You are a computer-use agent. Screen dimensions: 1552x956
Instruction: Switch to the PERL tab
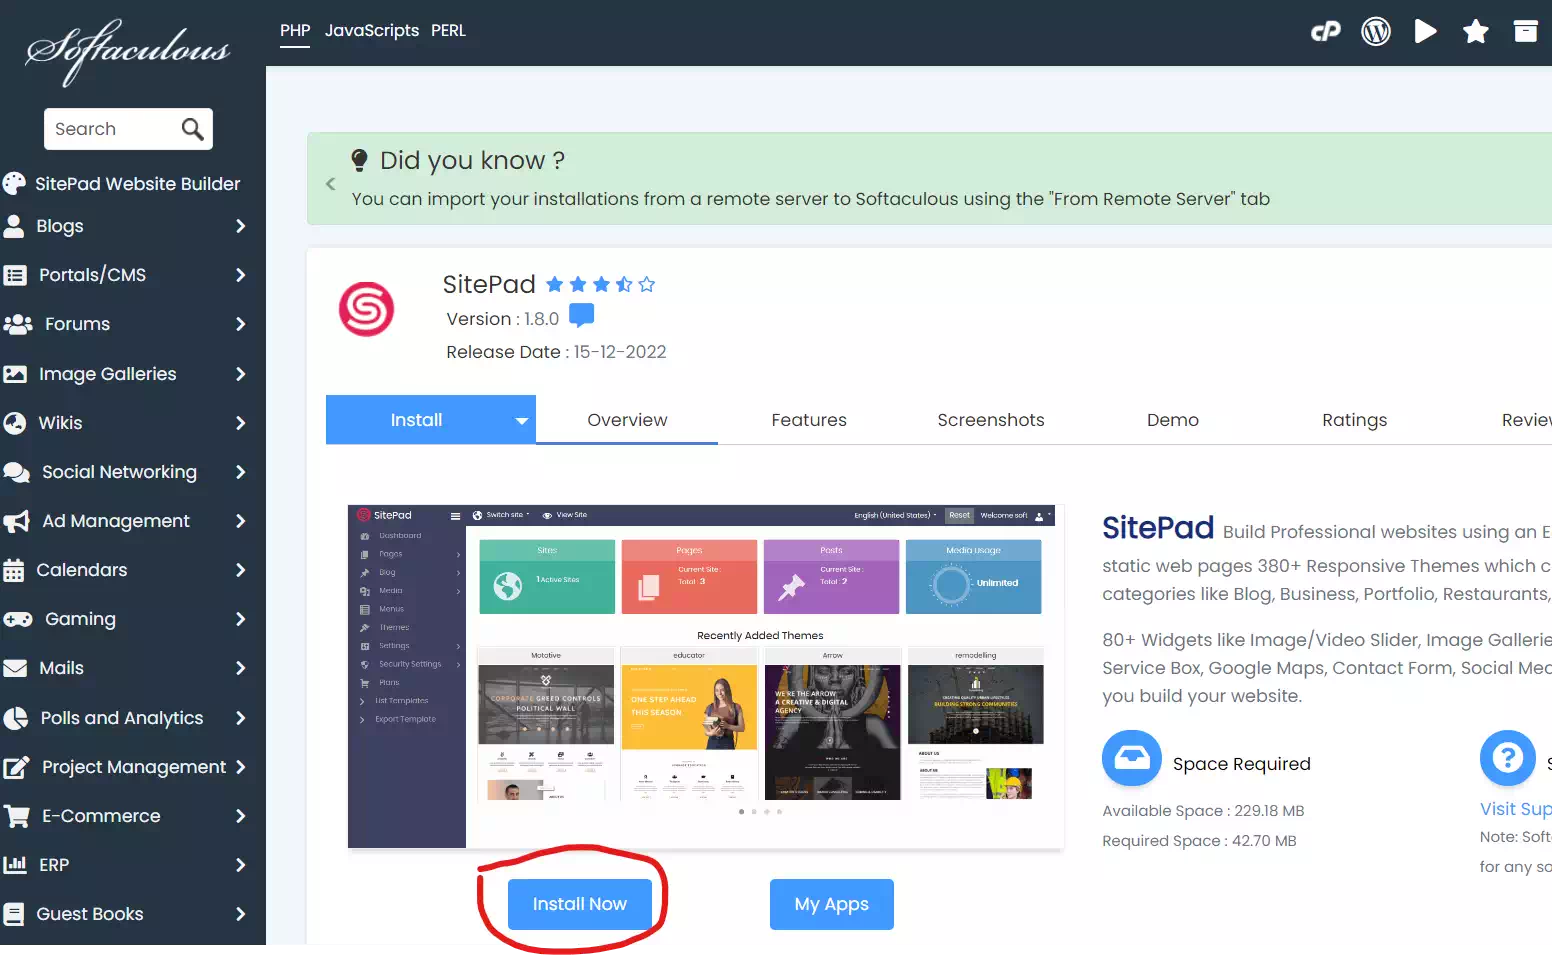pos(448,31)
